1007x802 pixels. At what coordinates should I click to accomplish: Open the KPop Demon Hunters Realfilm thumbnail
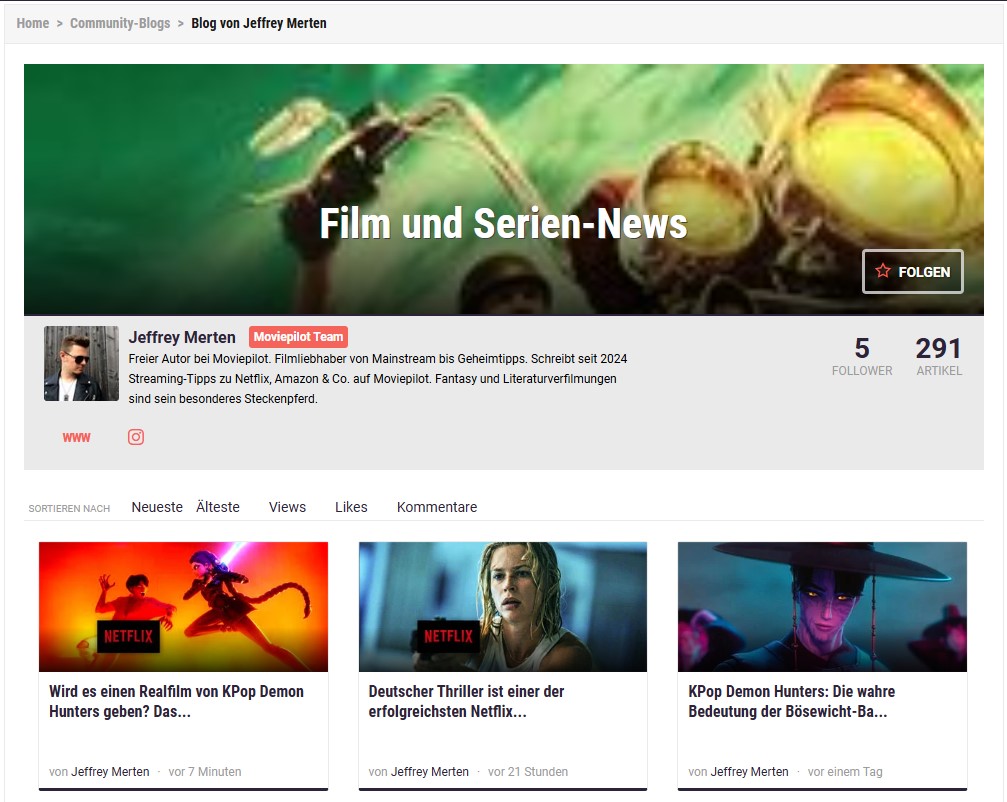pos(183,606)
